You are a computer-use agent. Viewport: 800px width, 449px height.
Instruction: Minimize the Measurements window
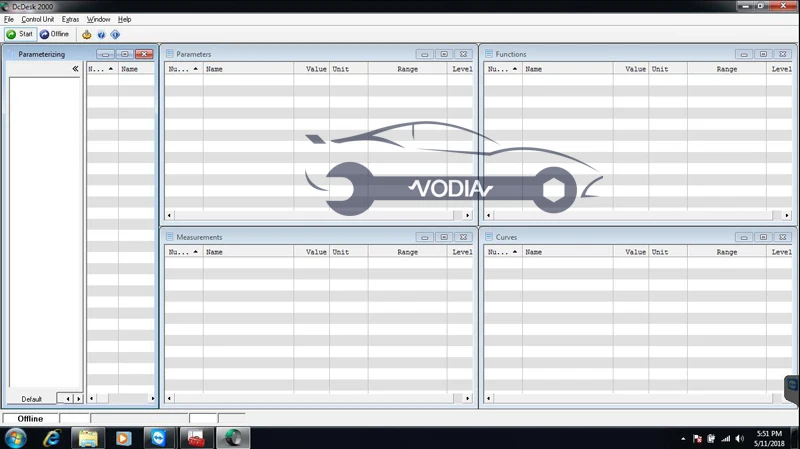(424, 237)
